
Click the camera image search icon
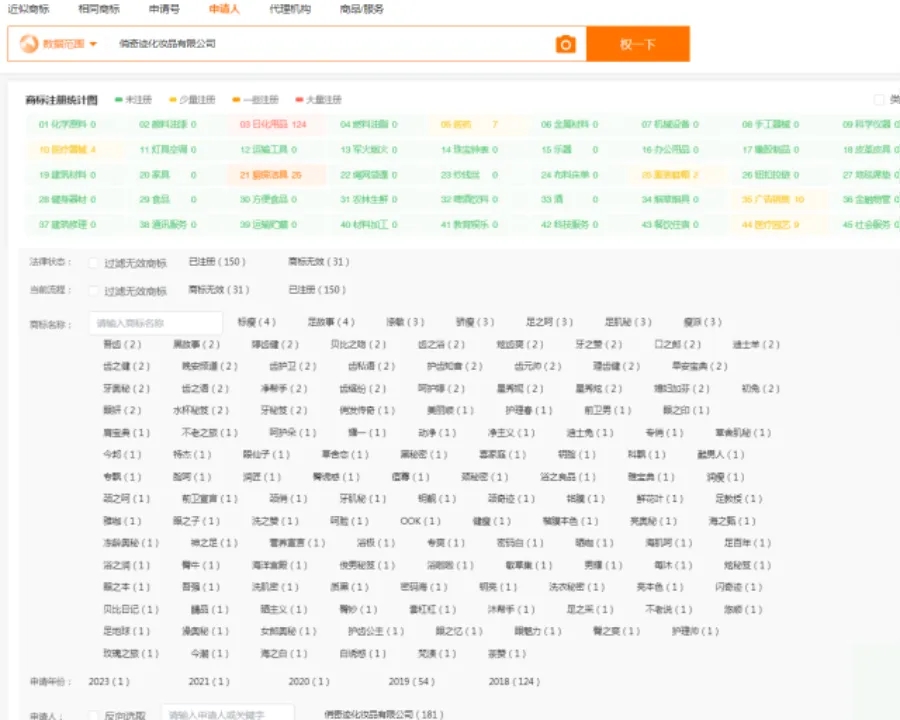click(x=566, y=44)
